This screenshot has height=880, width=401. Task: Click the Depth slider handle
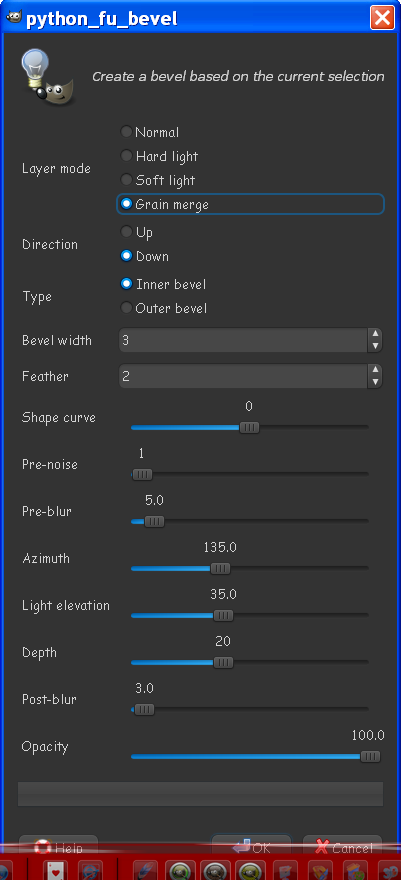pos(223,662)
